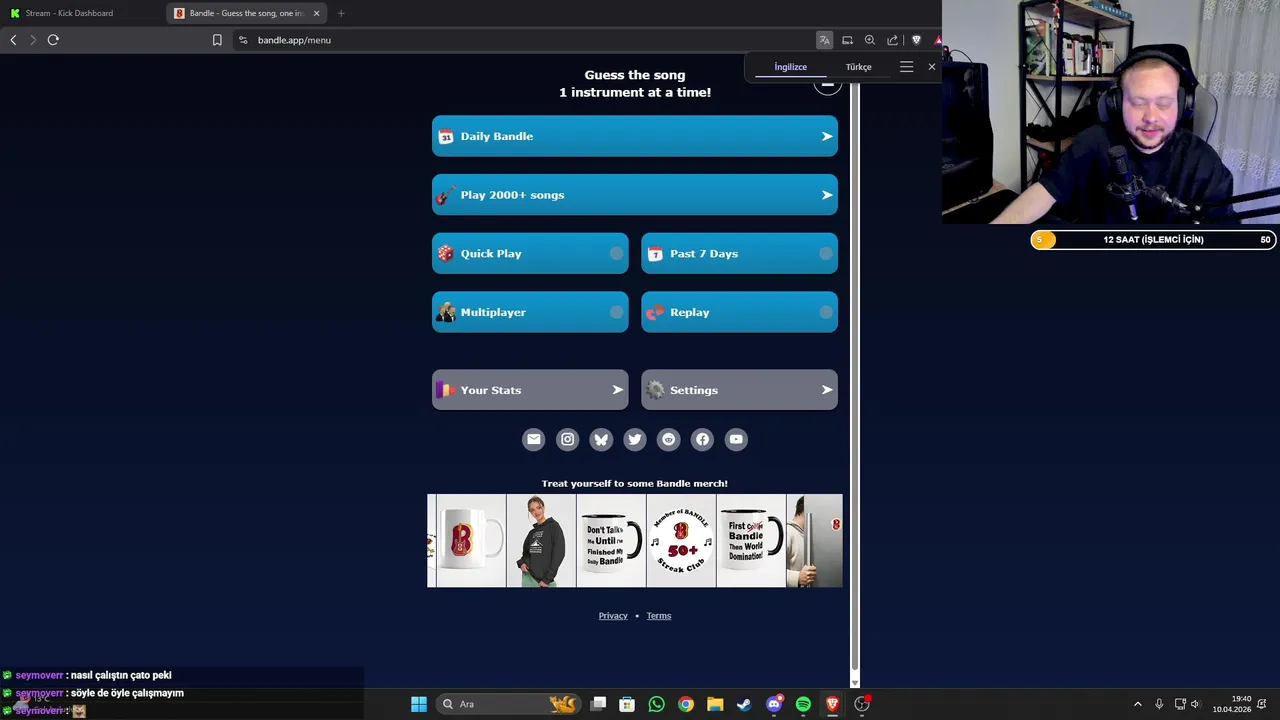Screen dimensions: 1280x720
Task: Close the translate popup
Action: (932, 67)
